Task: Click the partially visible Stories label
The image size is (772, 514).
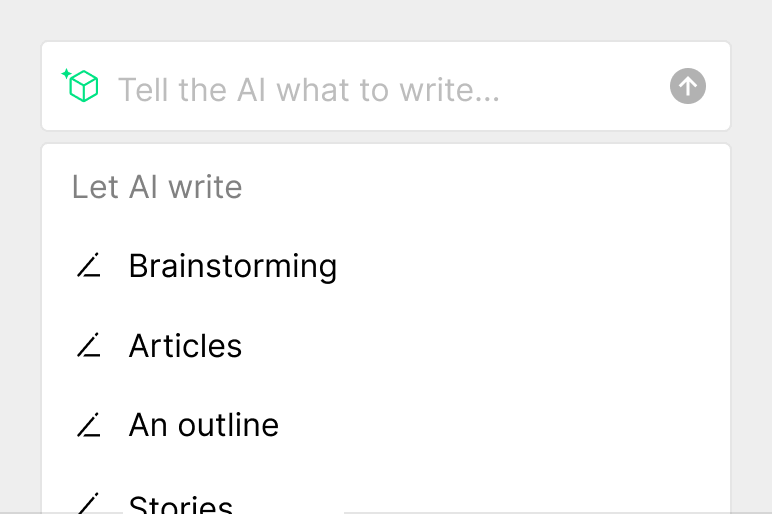Action: (x=181, y=505)
